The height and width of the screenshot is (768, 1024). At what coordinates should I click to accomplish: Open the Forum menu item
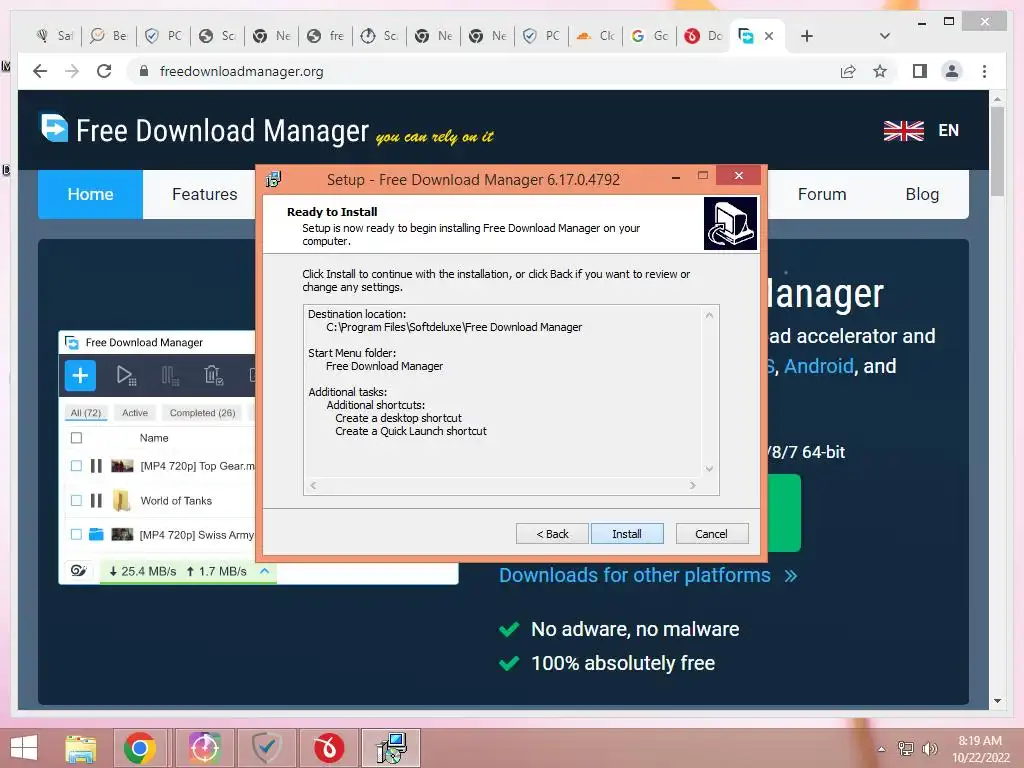pyautogui.click(x=822, y=194)
